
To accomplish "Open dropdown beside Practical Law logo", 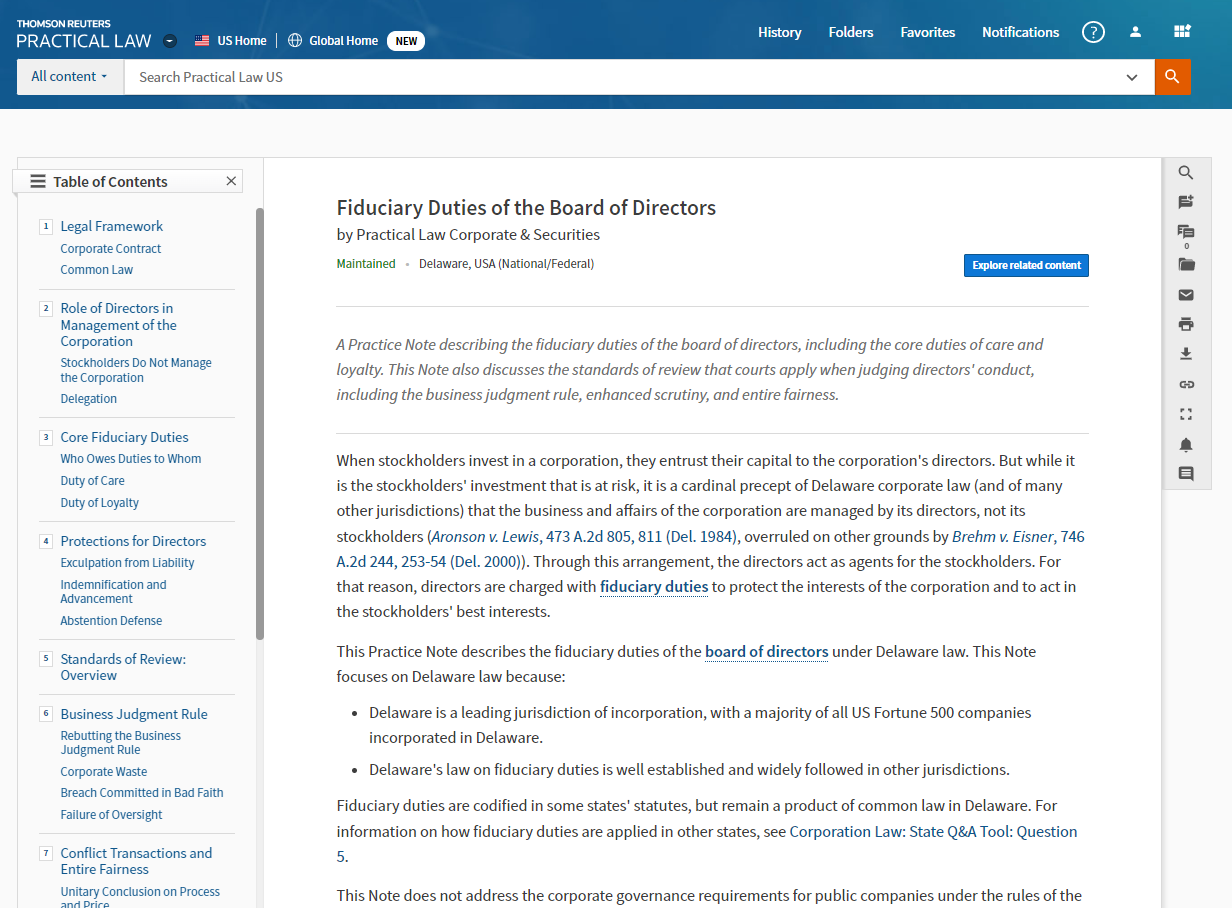I will coord(170,41).
